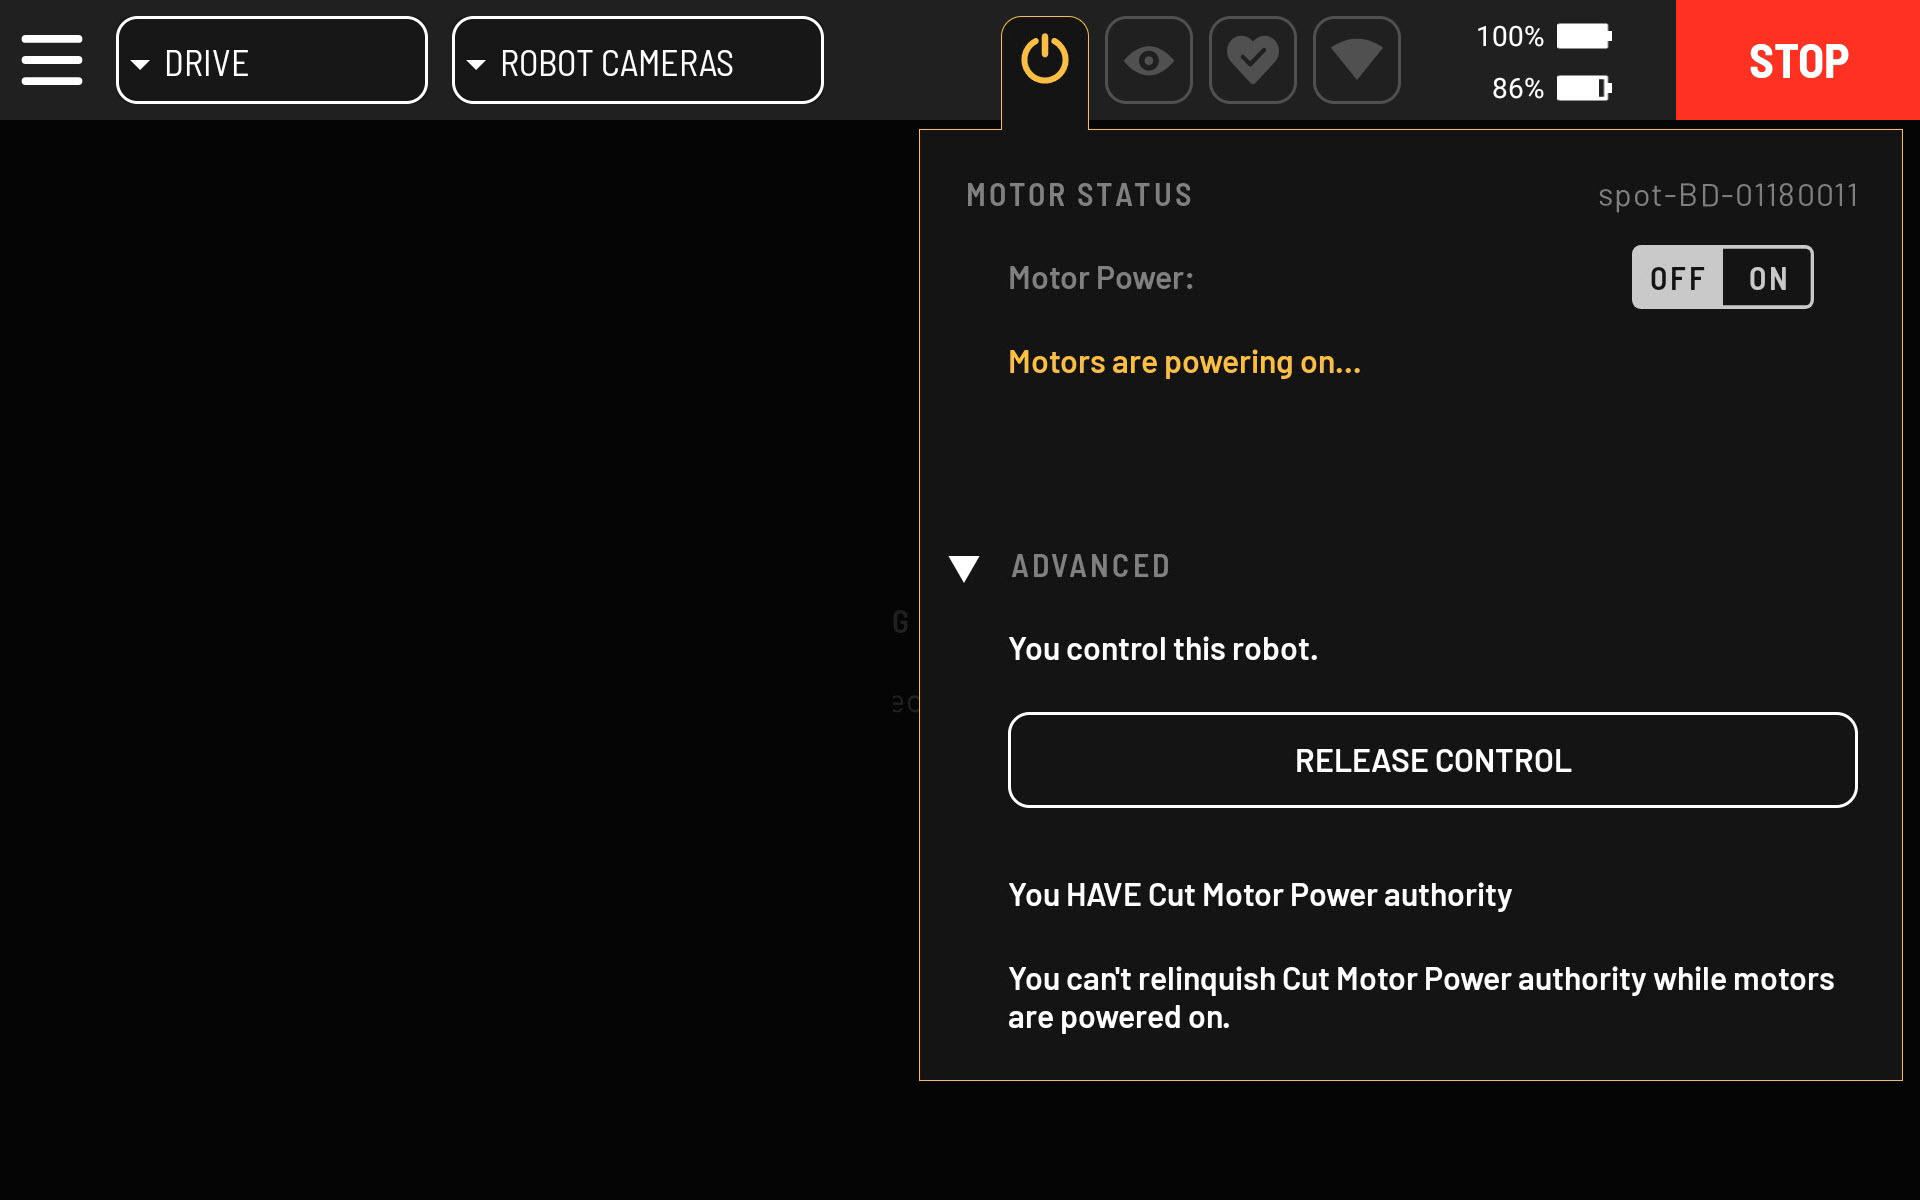Switch Motor Power to OFF

click(x=1677, y=278)
